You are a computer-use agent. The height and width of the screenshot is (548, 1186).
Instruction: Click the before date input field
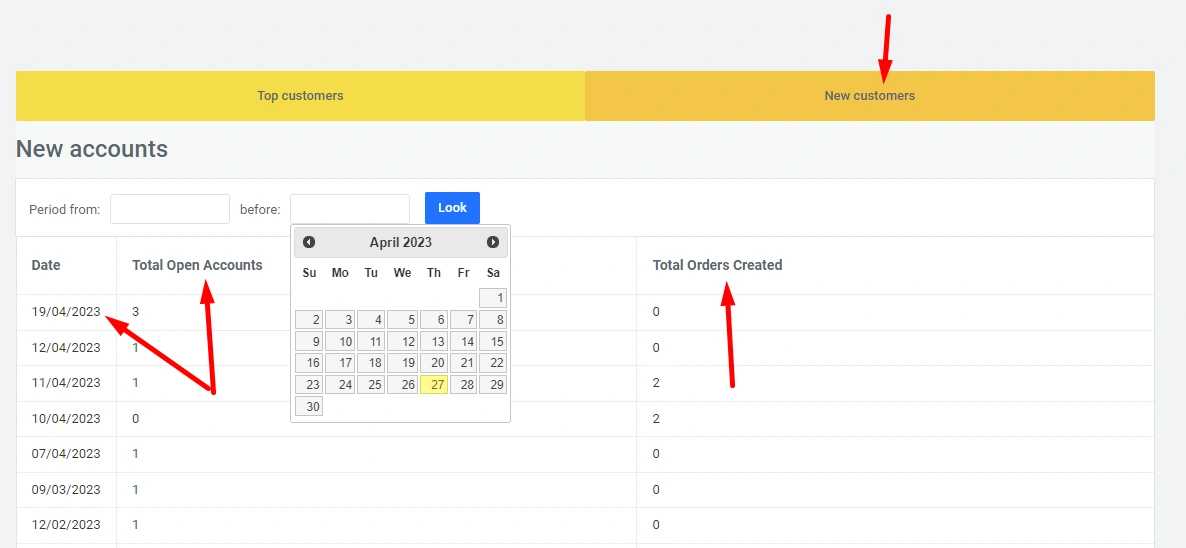[x=350, y=209]
